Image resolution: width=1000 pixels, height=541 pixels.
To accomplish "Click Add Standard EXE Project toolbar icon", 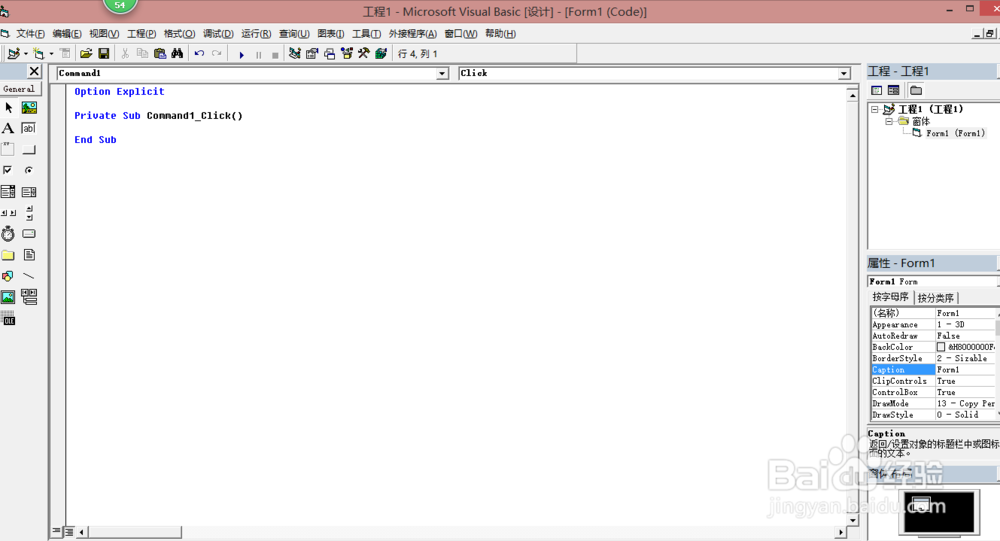I will [x=13, y=54].
